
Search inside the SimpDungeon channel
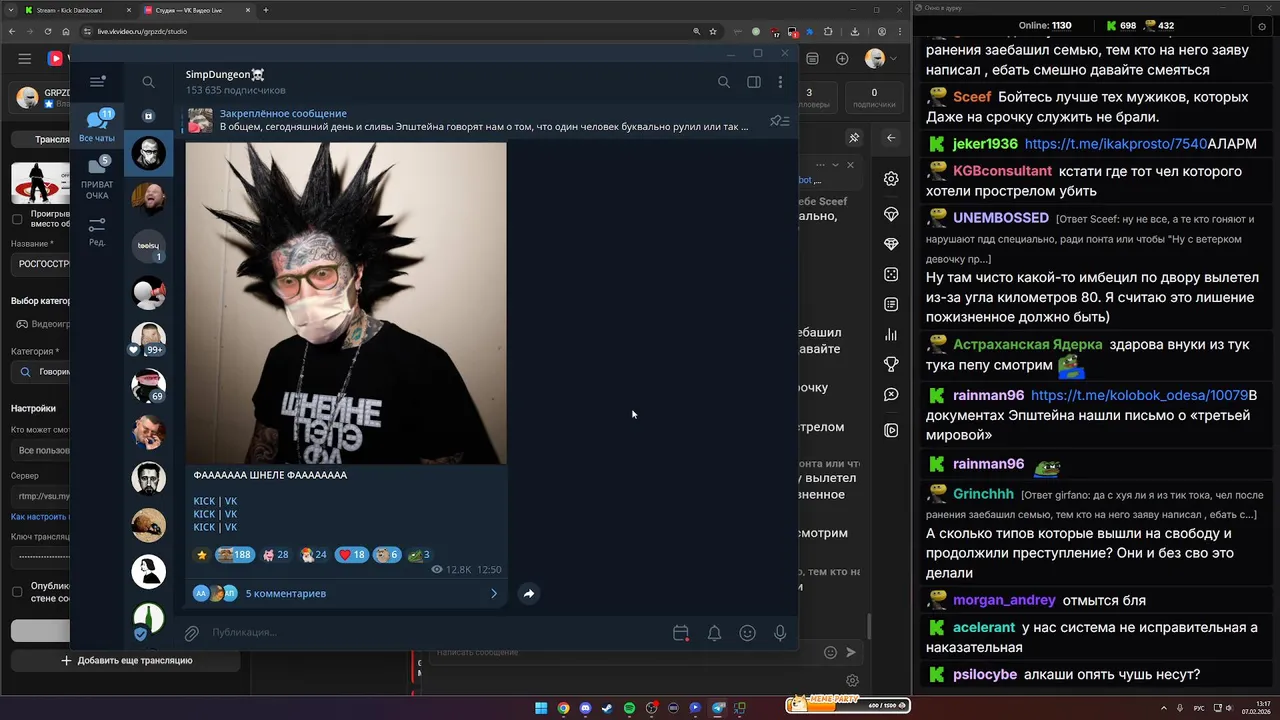(x=724, y=82)
